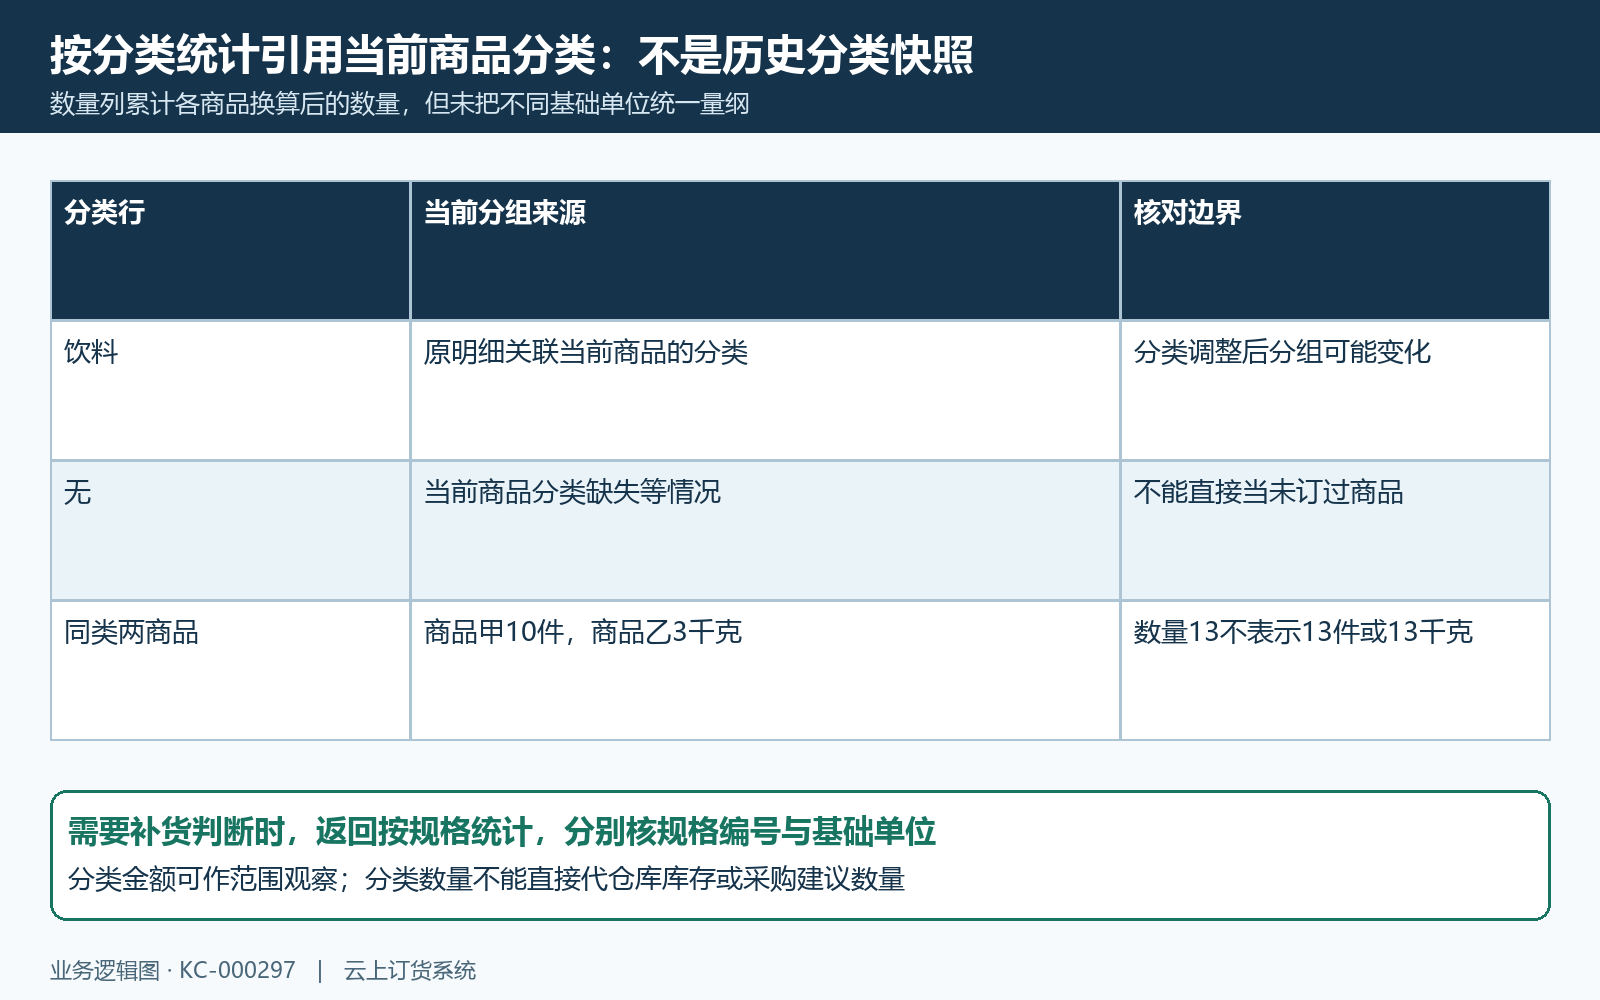The height and width of the screenshot is (1000, 1600).
Task: Click the cell 不能直接当未订过商品
Action: [1335, 531]
